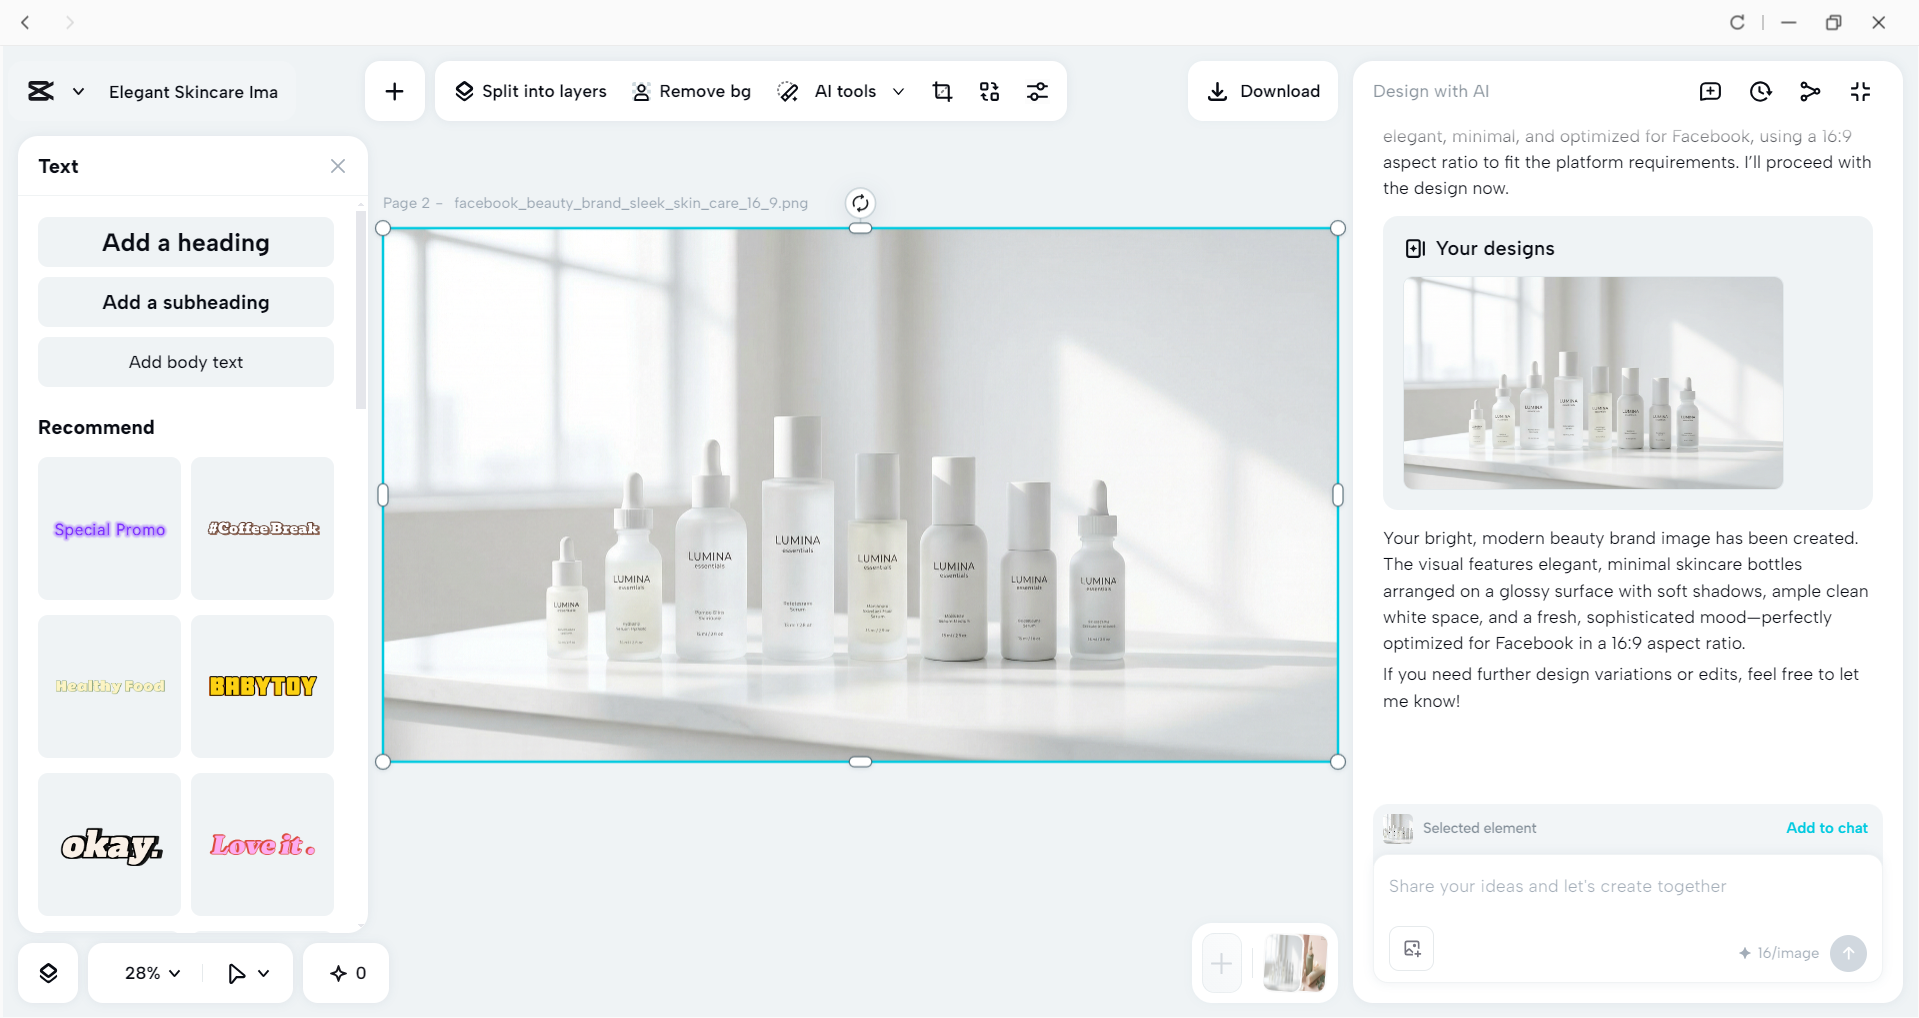
Task: Open the replace/elements grid tool
Action: 989,92
